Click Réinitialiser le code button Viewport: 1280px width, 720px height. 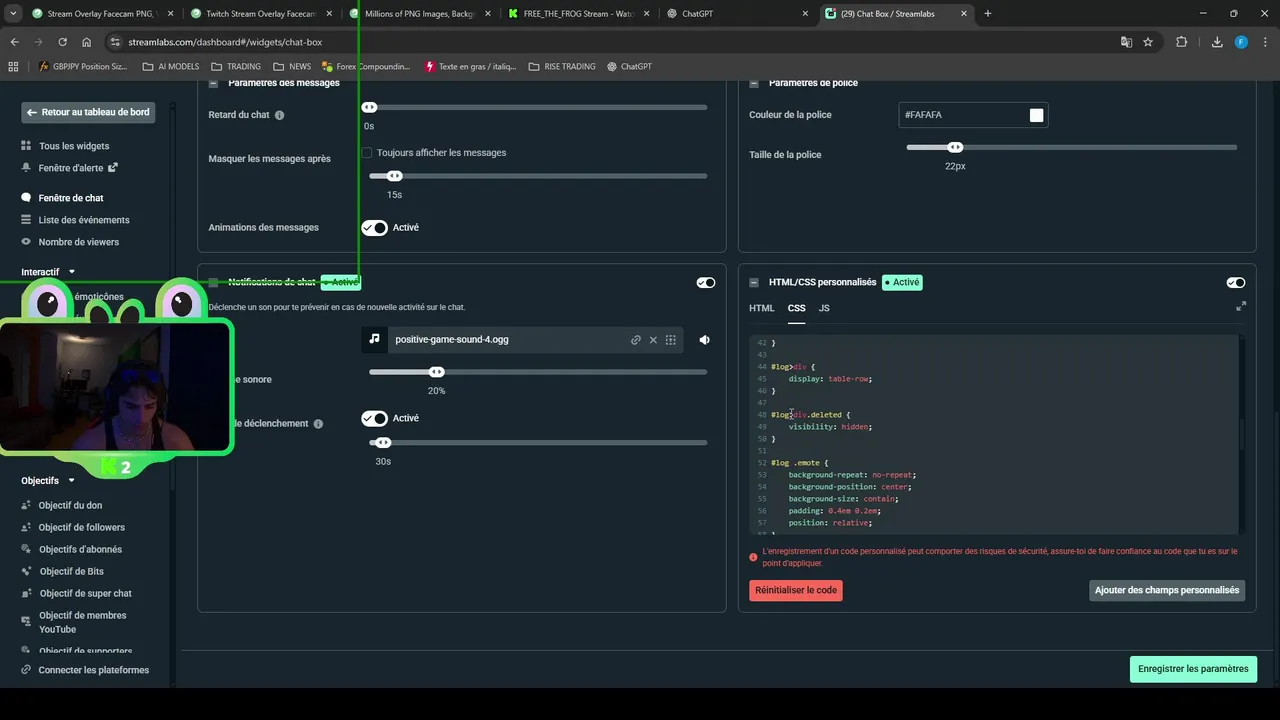(796, 590)
